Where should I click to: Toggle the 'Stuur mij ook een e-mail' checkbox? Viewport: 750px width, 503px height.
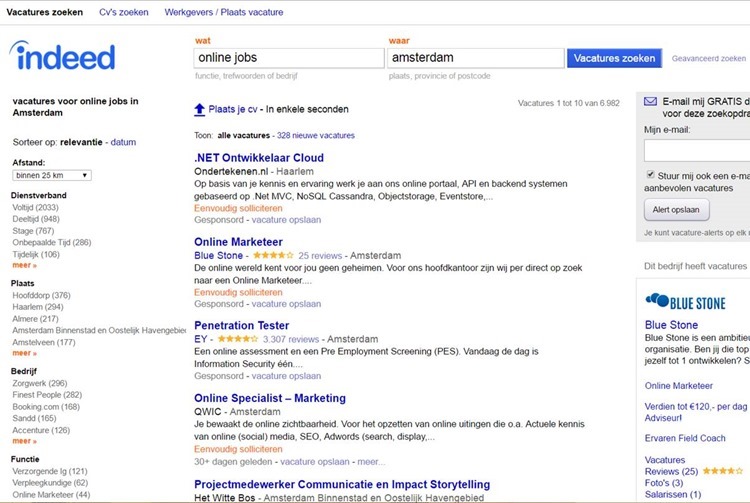pyautogui.click(x=650, y=175)
